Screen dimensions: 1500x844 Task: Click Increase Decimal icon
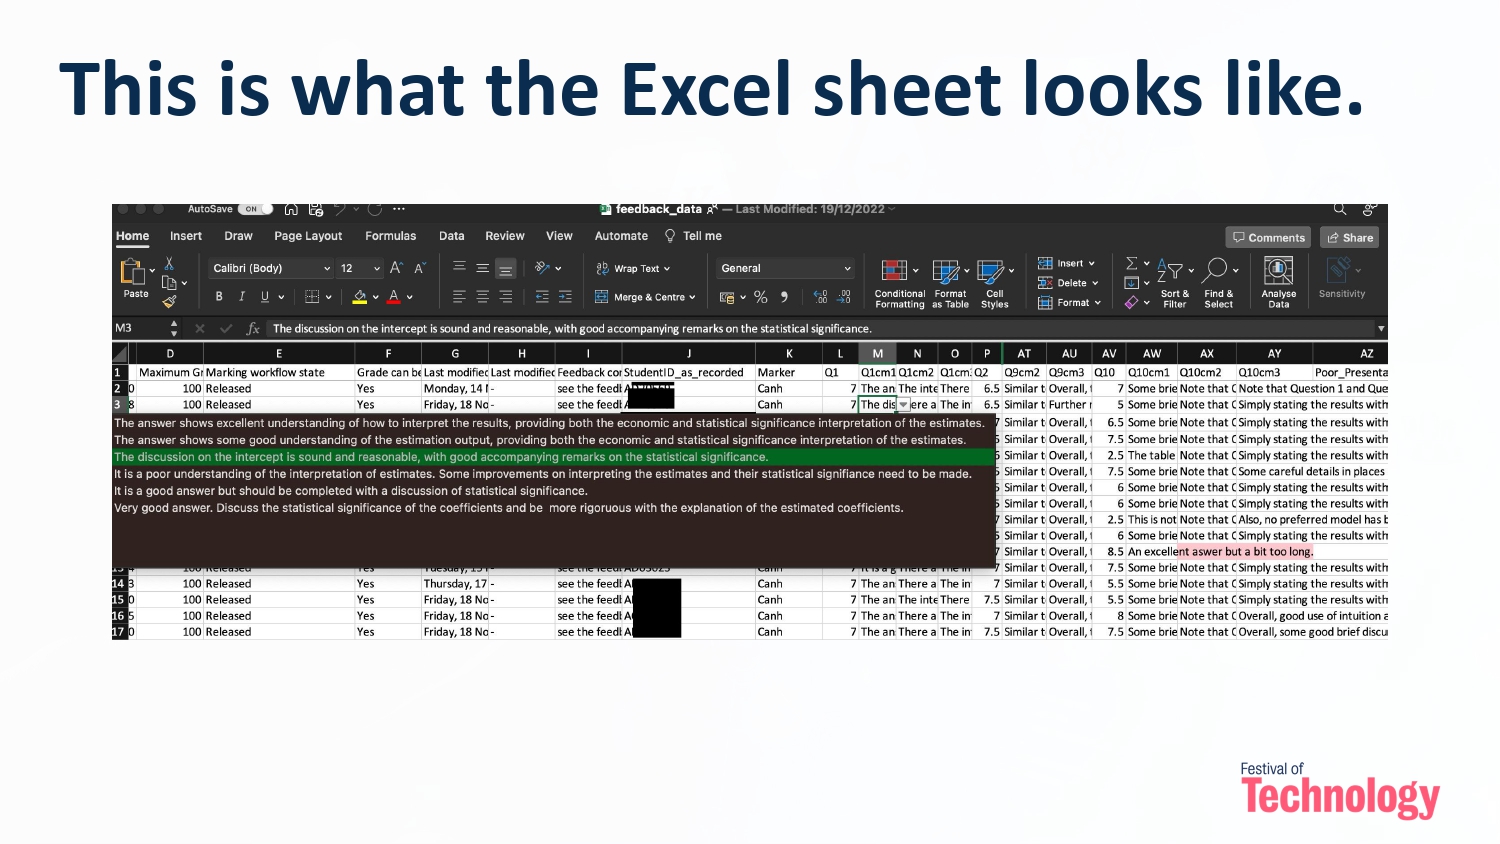821,297
